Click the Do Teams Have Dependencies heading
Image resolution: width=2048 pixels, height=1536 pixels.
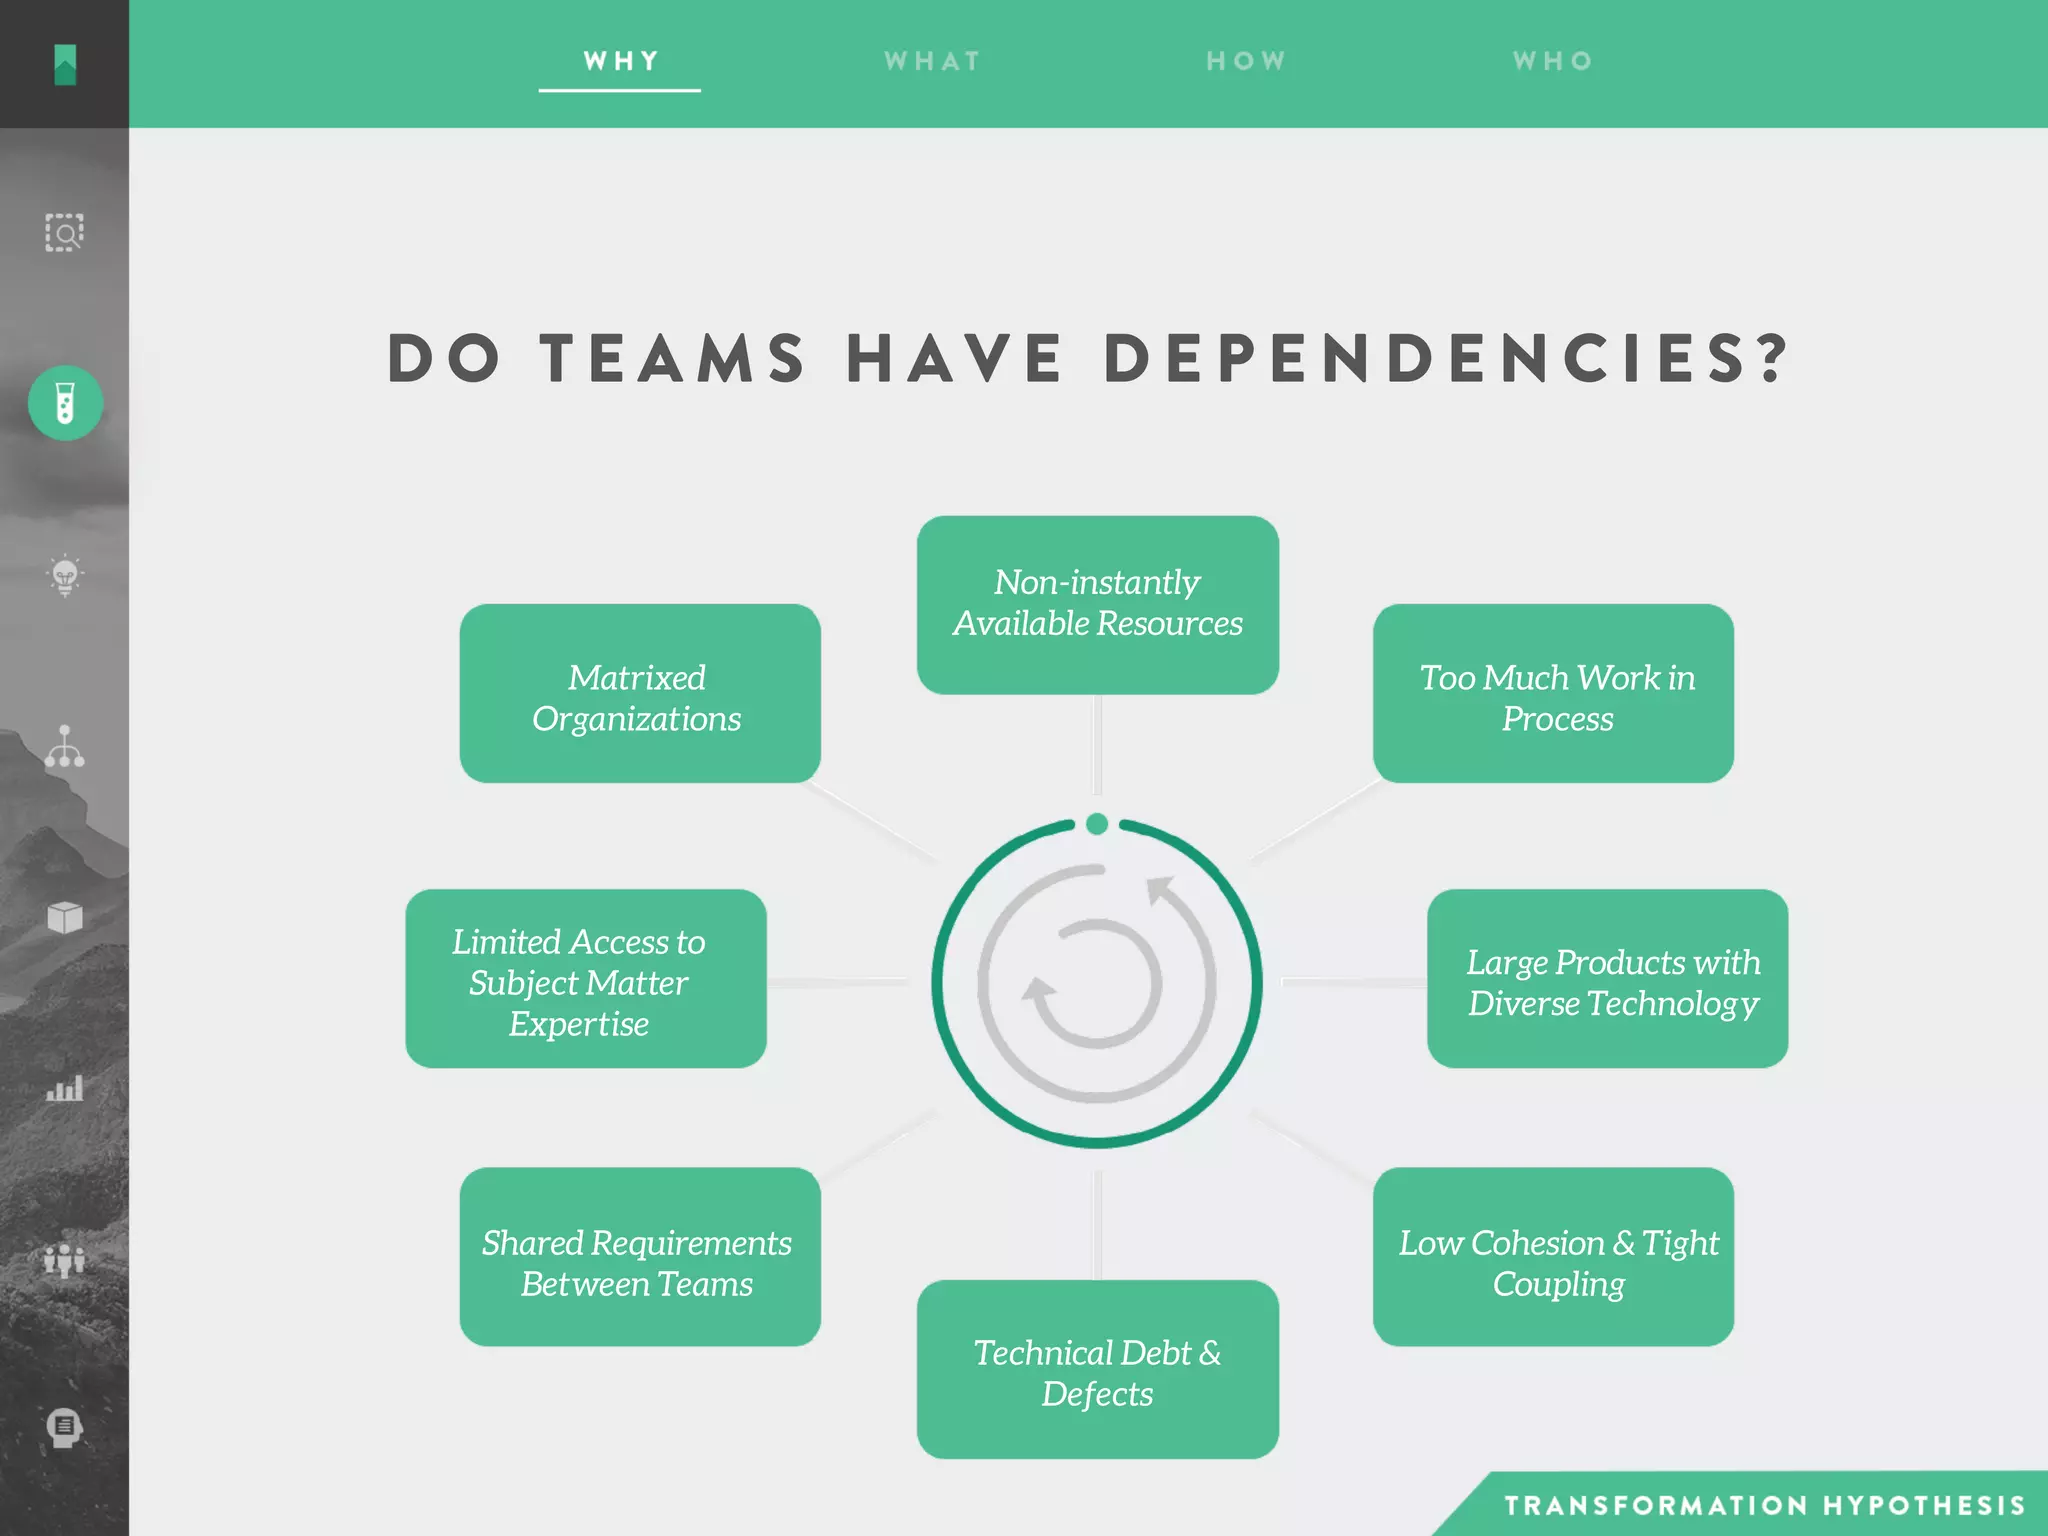click(1088, 358)
